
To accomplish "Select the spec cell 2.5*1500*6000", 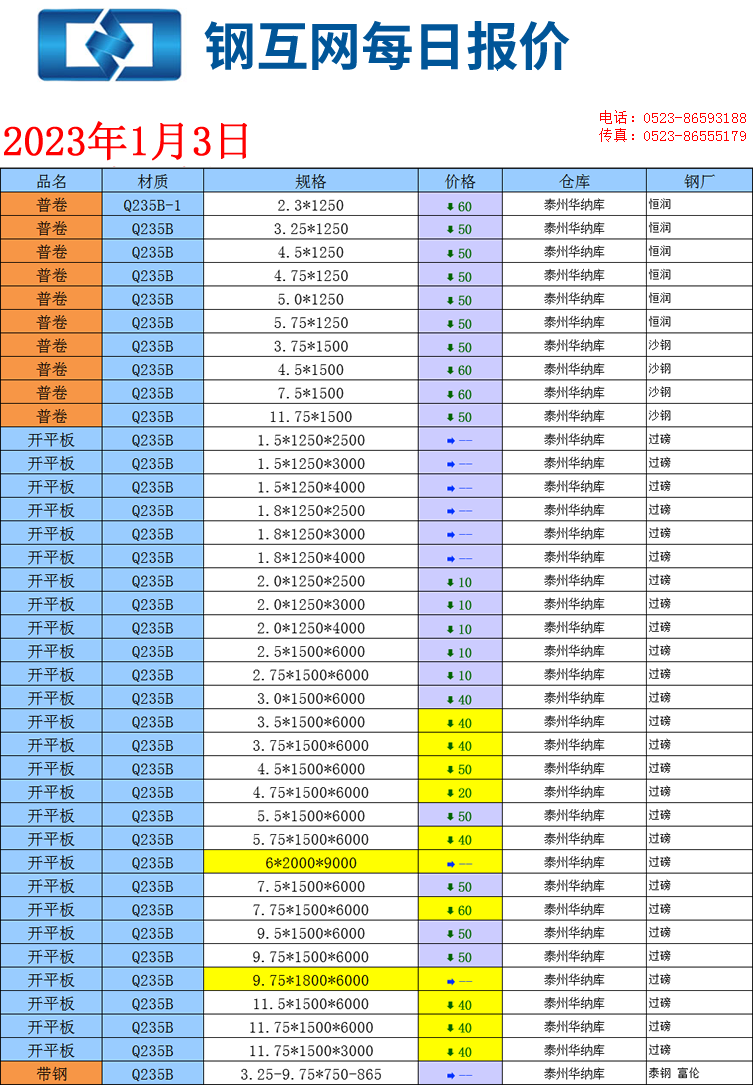I will click(x=311, y=651).
